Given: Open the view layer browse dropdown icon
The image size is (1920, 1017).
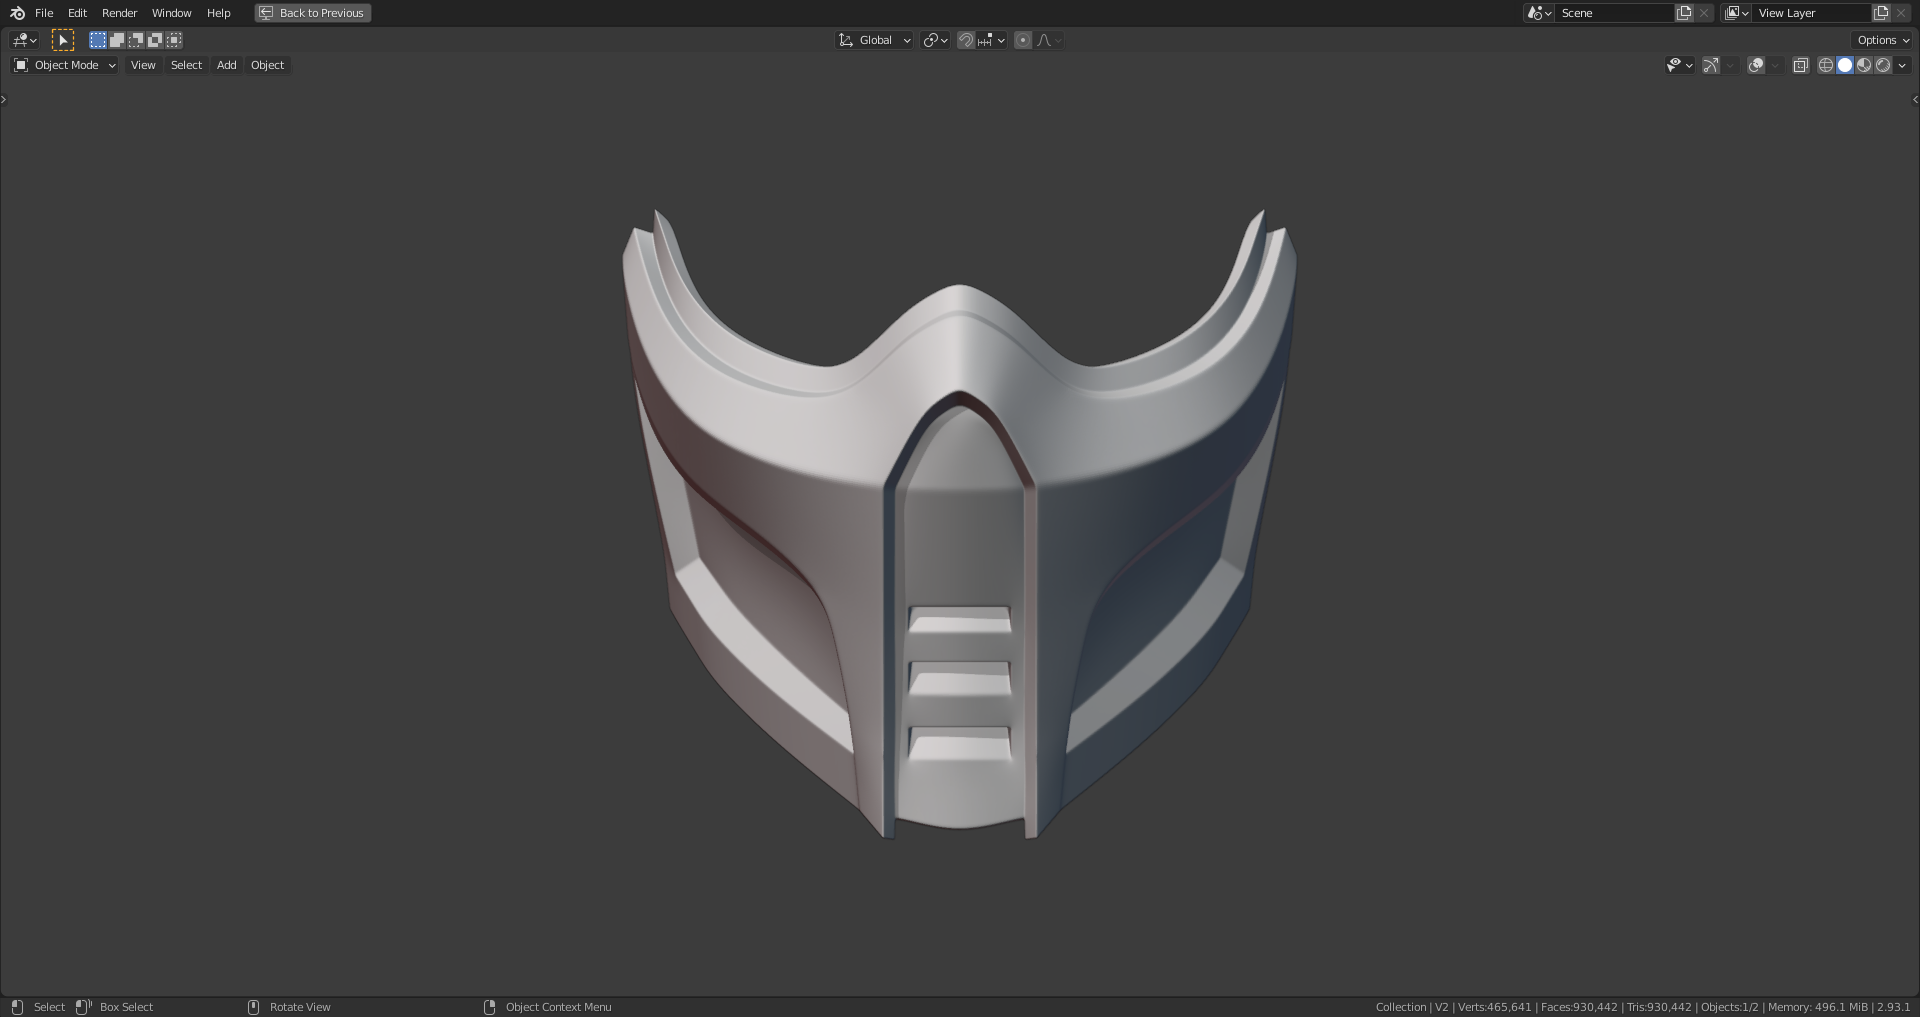Looking at the screenshot, I should tap(1736, 13).
